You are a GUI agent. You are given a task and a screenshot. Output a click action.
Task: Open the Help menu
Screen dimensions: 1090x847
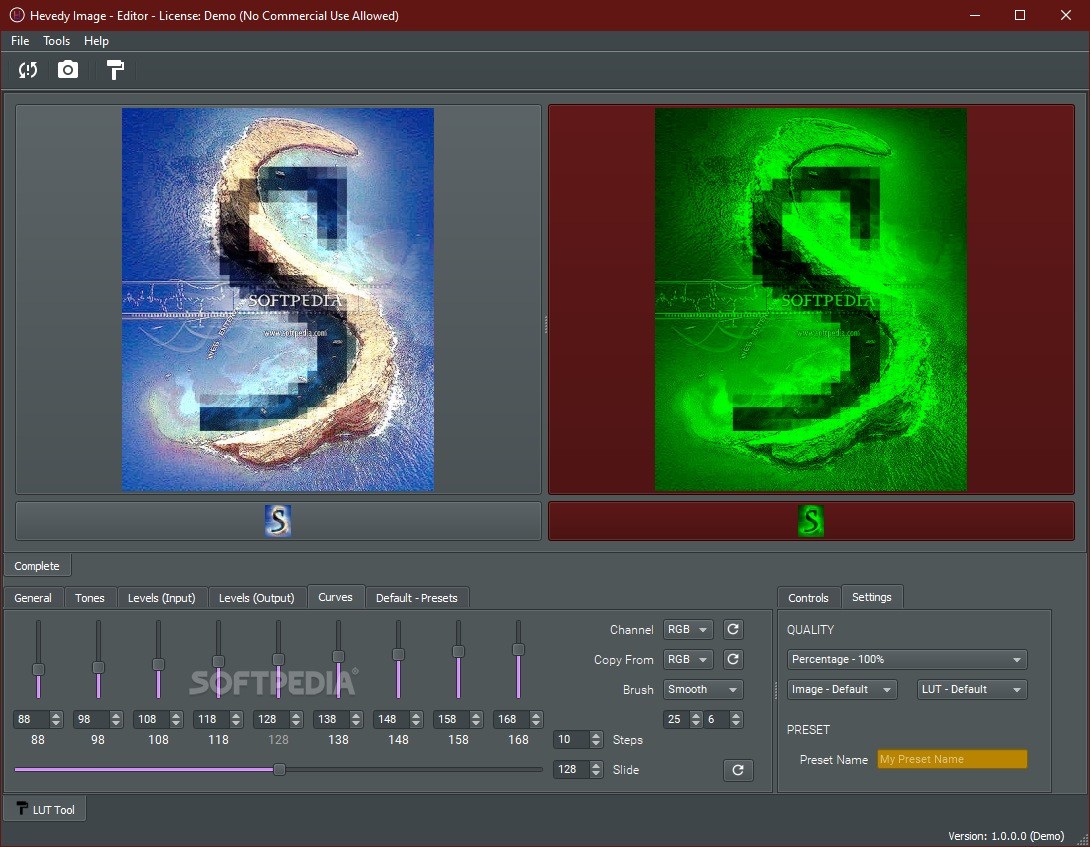point(96,41)
